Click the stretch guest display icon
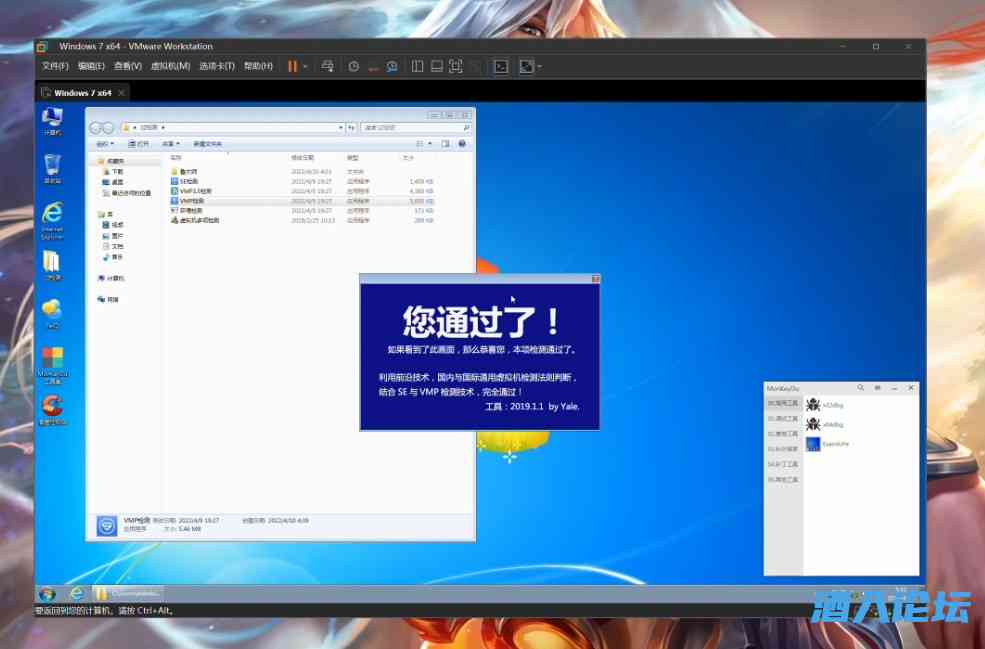 tap(526, 67)
